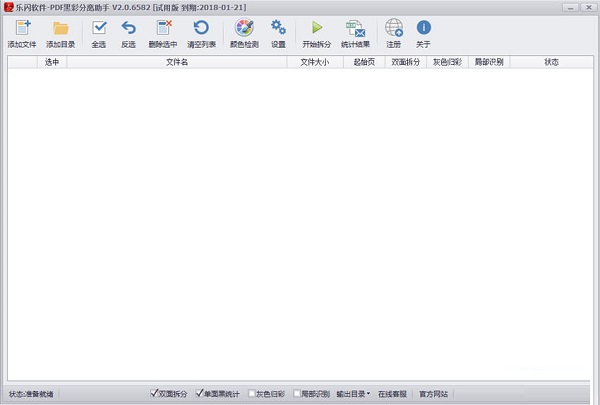Click 灰色归彩 column header in table
Screen dimensions: 600x405
point(447,62)
